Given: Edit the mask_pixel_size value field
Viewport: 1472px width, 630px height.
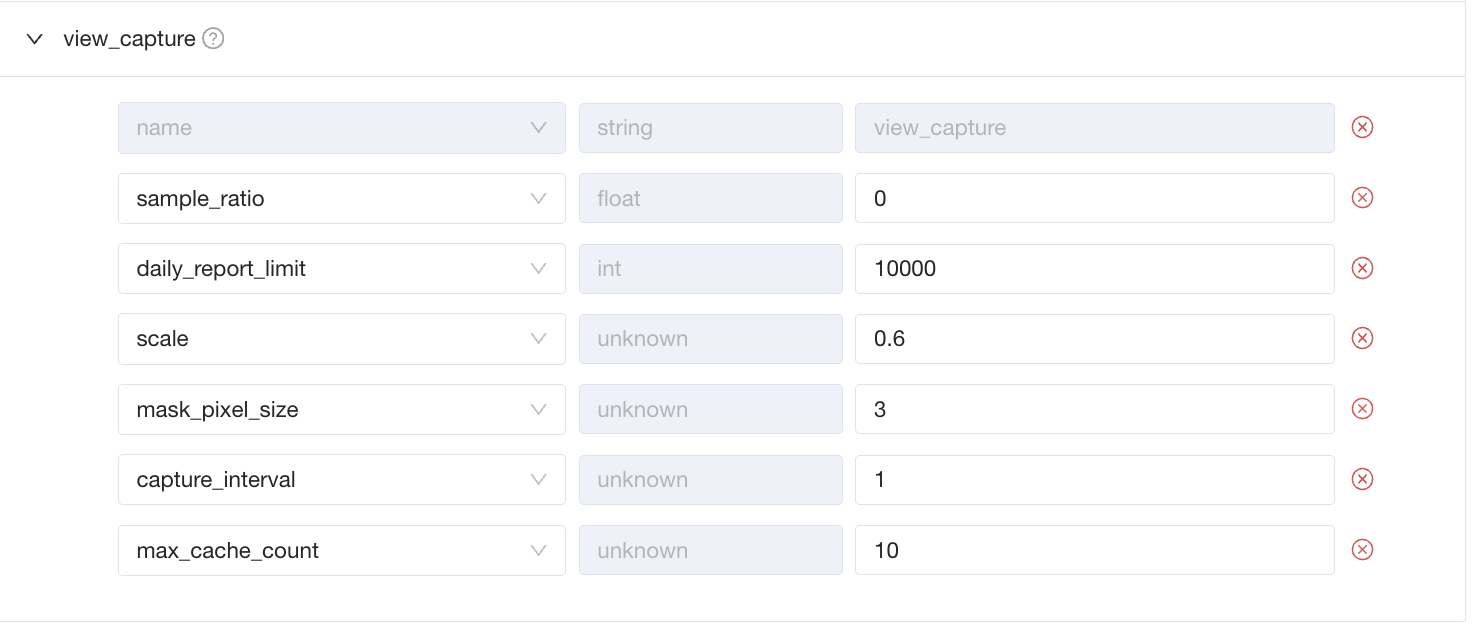Looking at the screenshot, I should coord(1095,409).
